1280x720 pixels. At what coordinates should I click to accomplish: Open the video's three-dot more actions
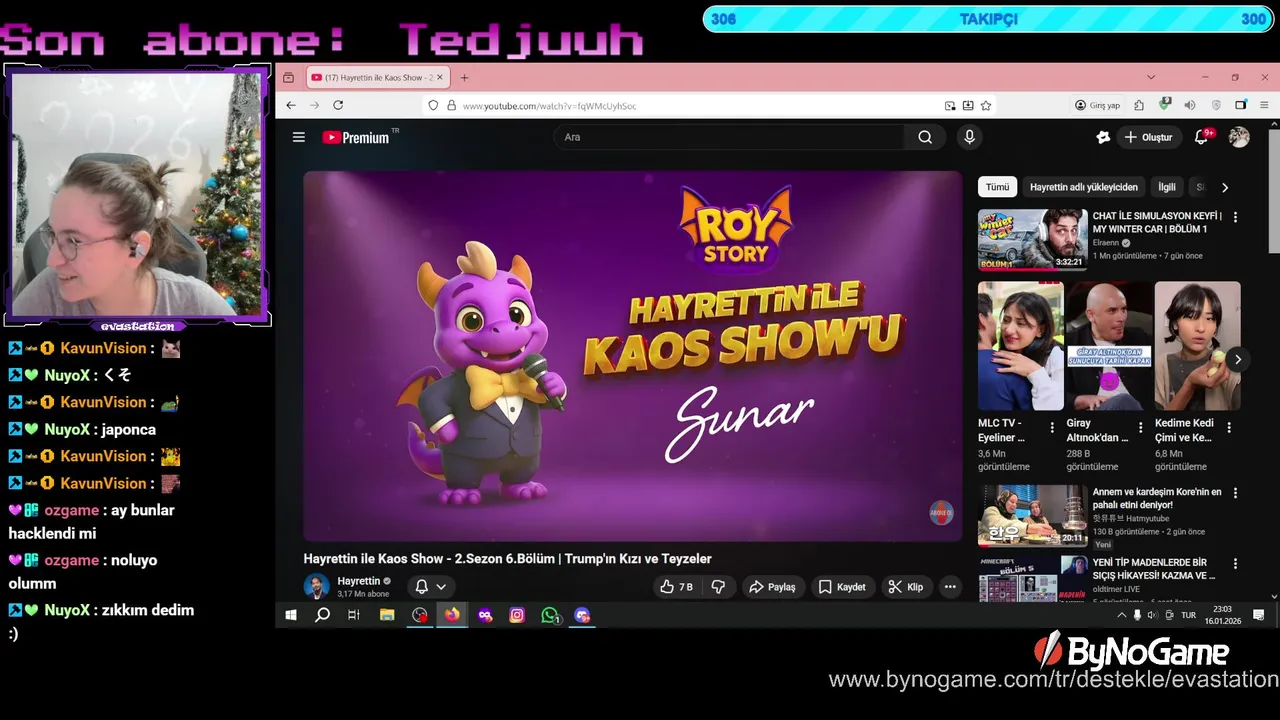click(950, 587)
